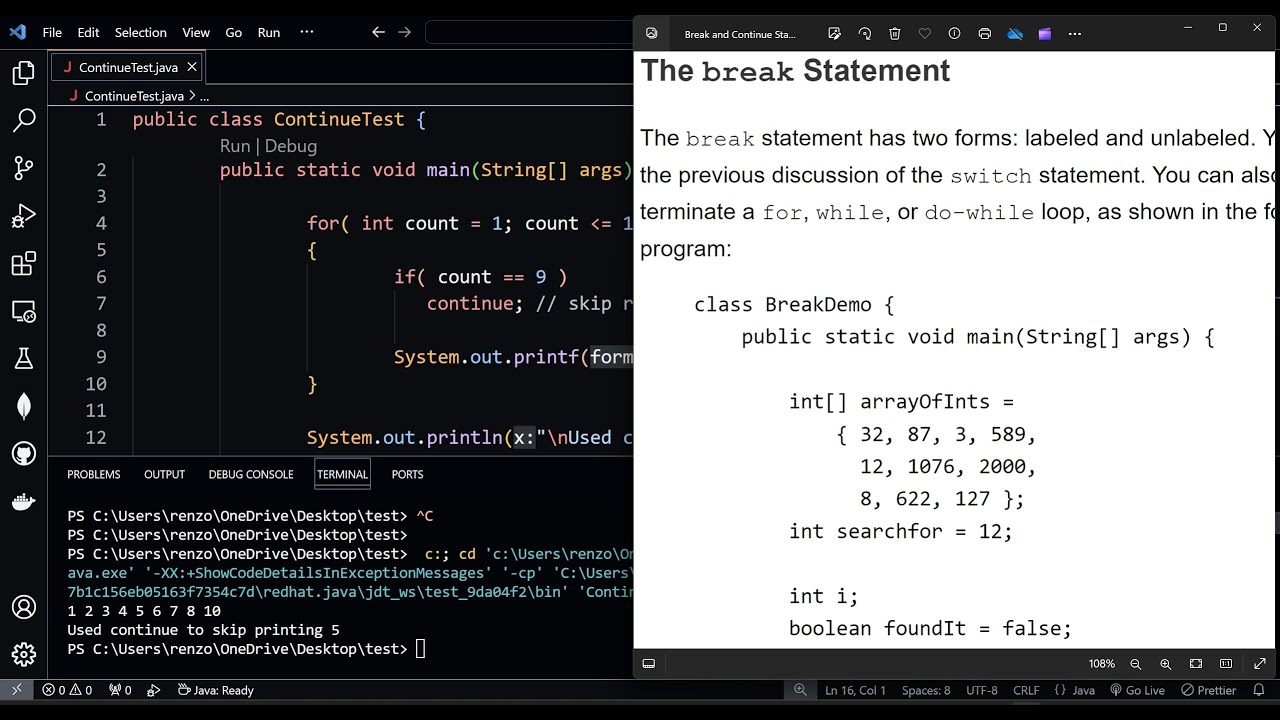The image size is (1280, 720).
Task: Expand the overflow menu after Run
Action: tap(307, 32)
